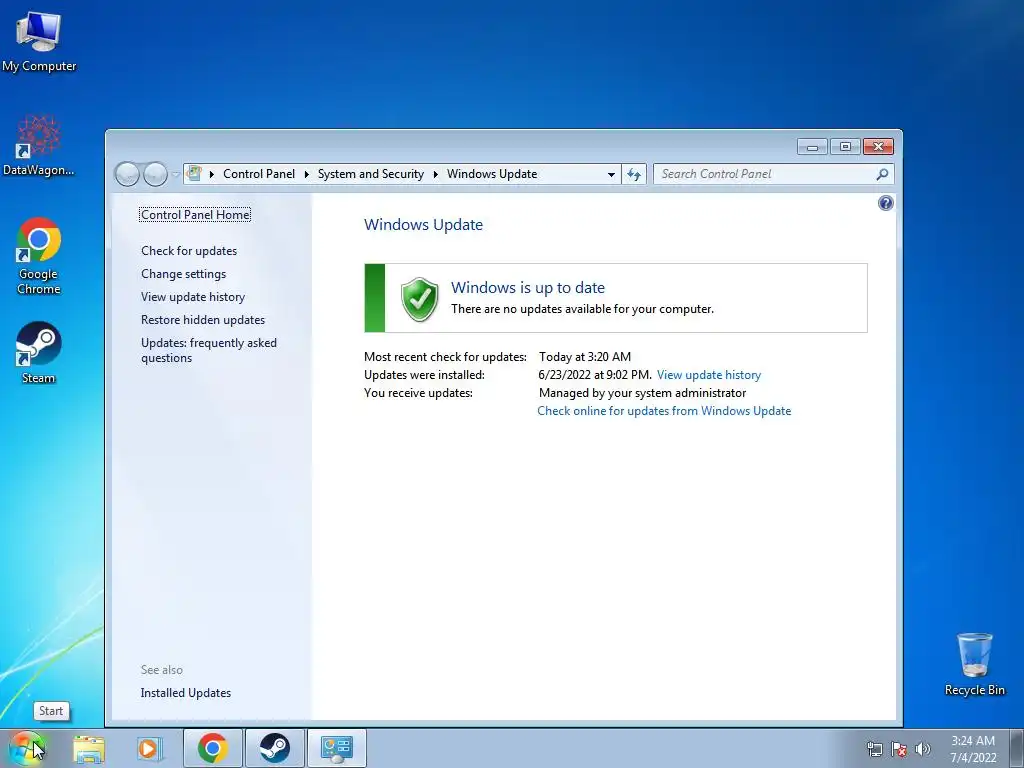
Task: Click View update history beside install date
Action: pyautogui.click(x=709, y=375)
